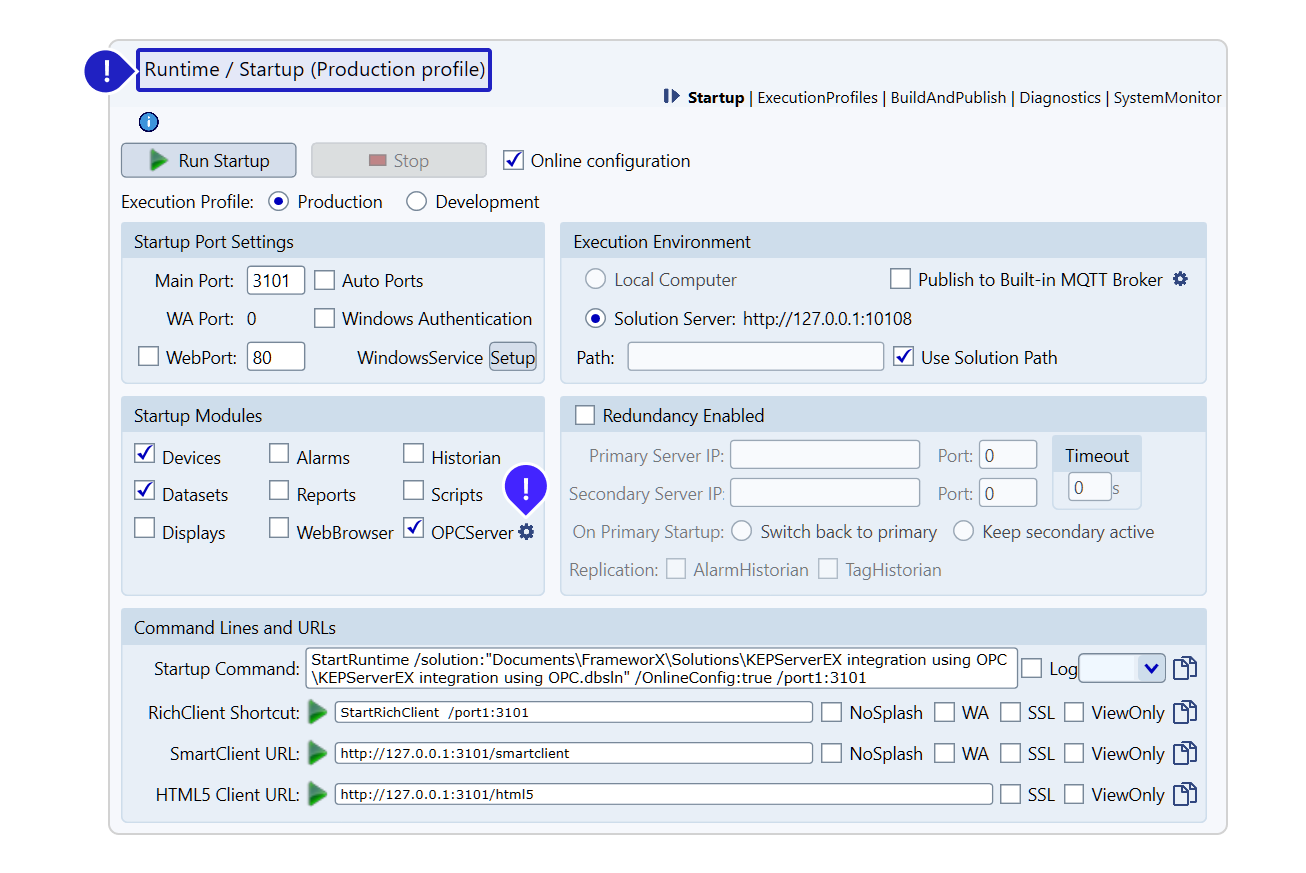Enable Windows Authentication

pyautogui.click(x=324, y=318)
